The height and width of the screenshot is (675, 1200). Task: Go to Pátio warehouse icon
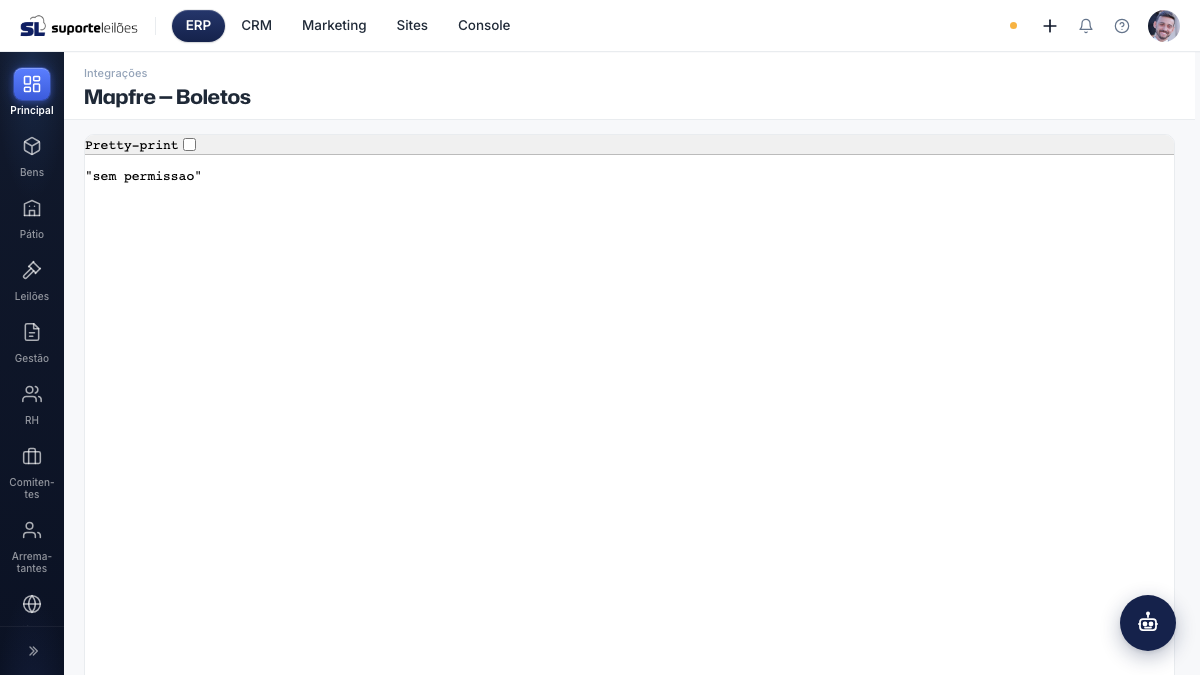tap(32, 208)
